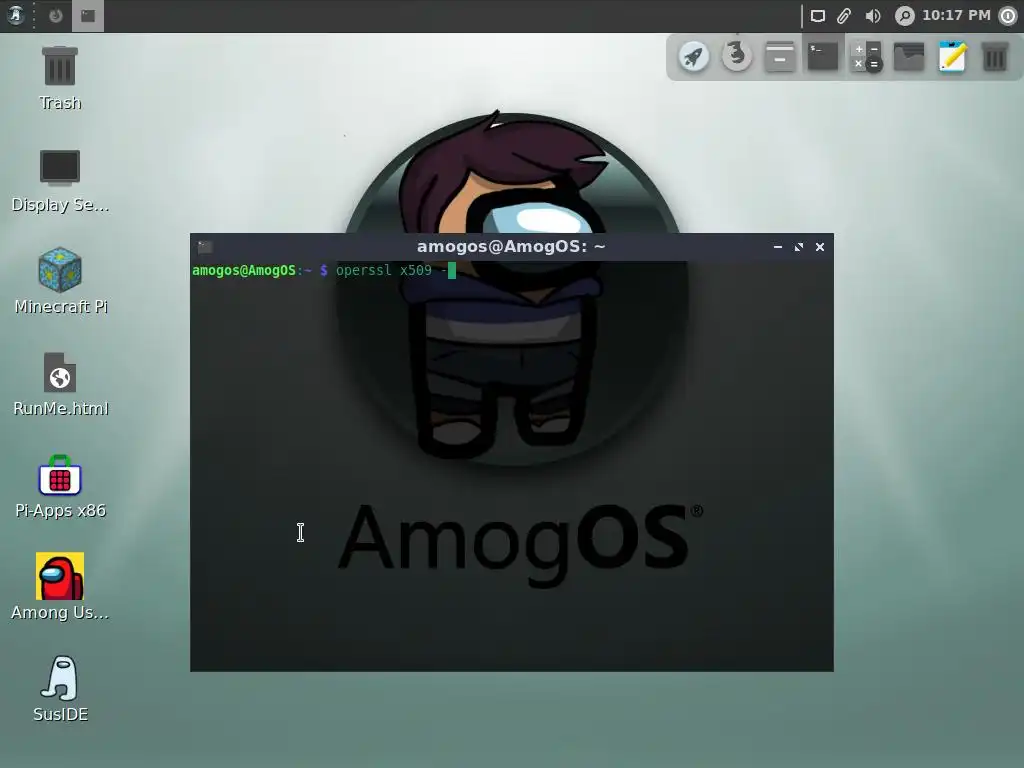Screen dimensions: 1024x768
Task: Click the terminal icon in the dock
Action: tap(823, 57)
